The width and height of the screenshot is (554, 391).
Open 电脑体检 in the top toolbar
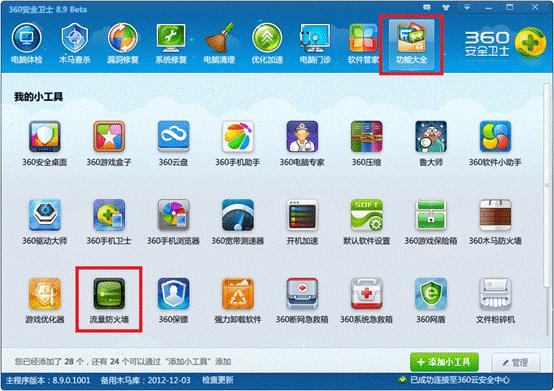tap(26, 43)
